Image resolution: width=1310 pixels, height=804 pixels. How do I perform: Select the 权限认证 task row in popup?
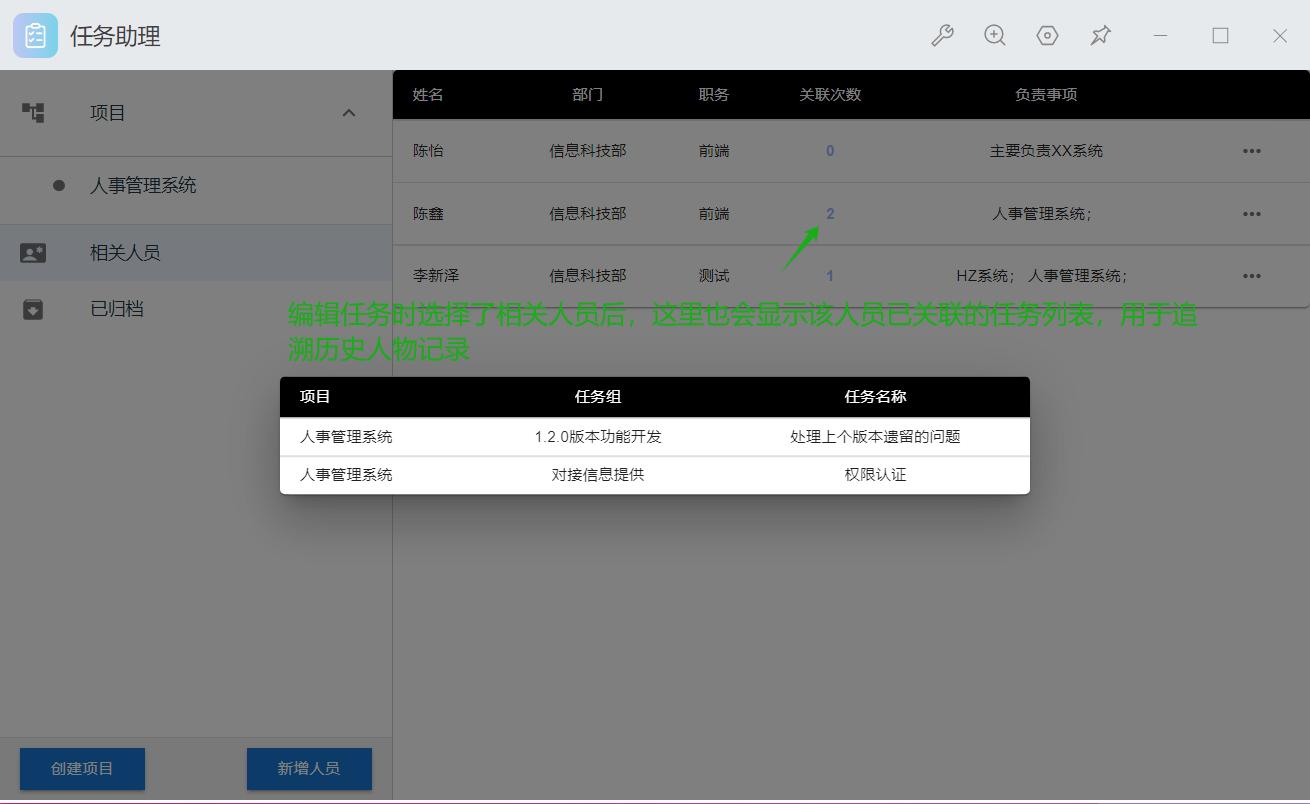point(655,475)
